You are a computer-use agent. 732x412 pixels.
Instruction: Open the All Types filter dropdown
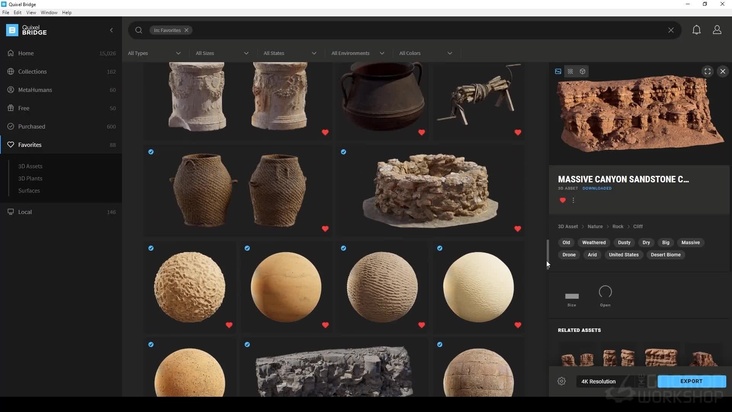pyautogui.click(x=153, y=53)
